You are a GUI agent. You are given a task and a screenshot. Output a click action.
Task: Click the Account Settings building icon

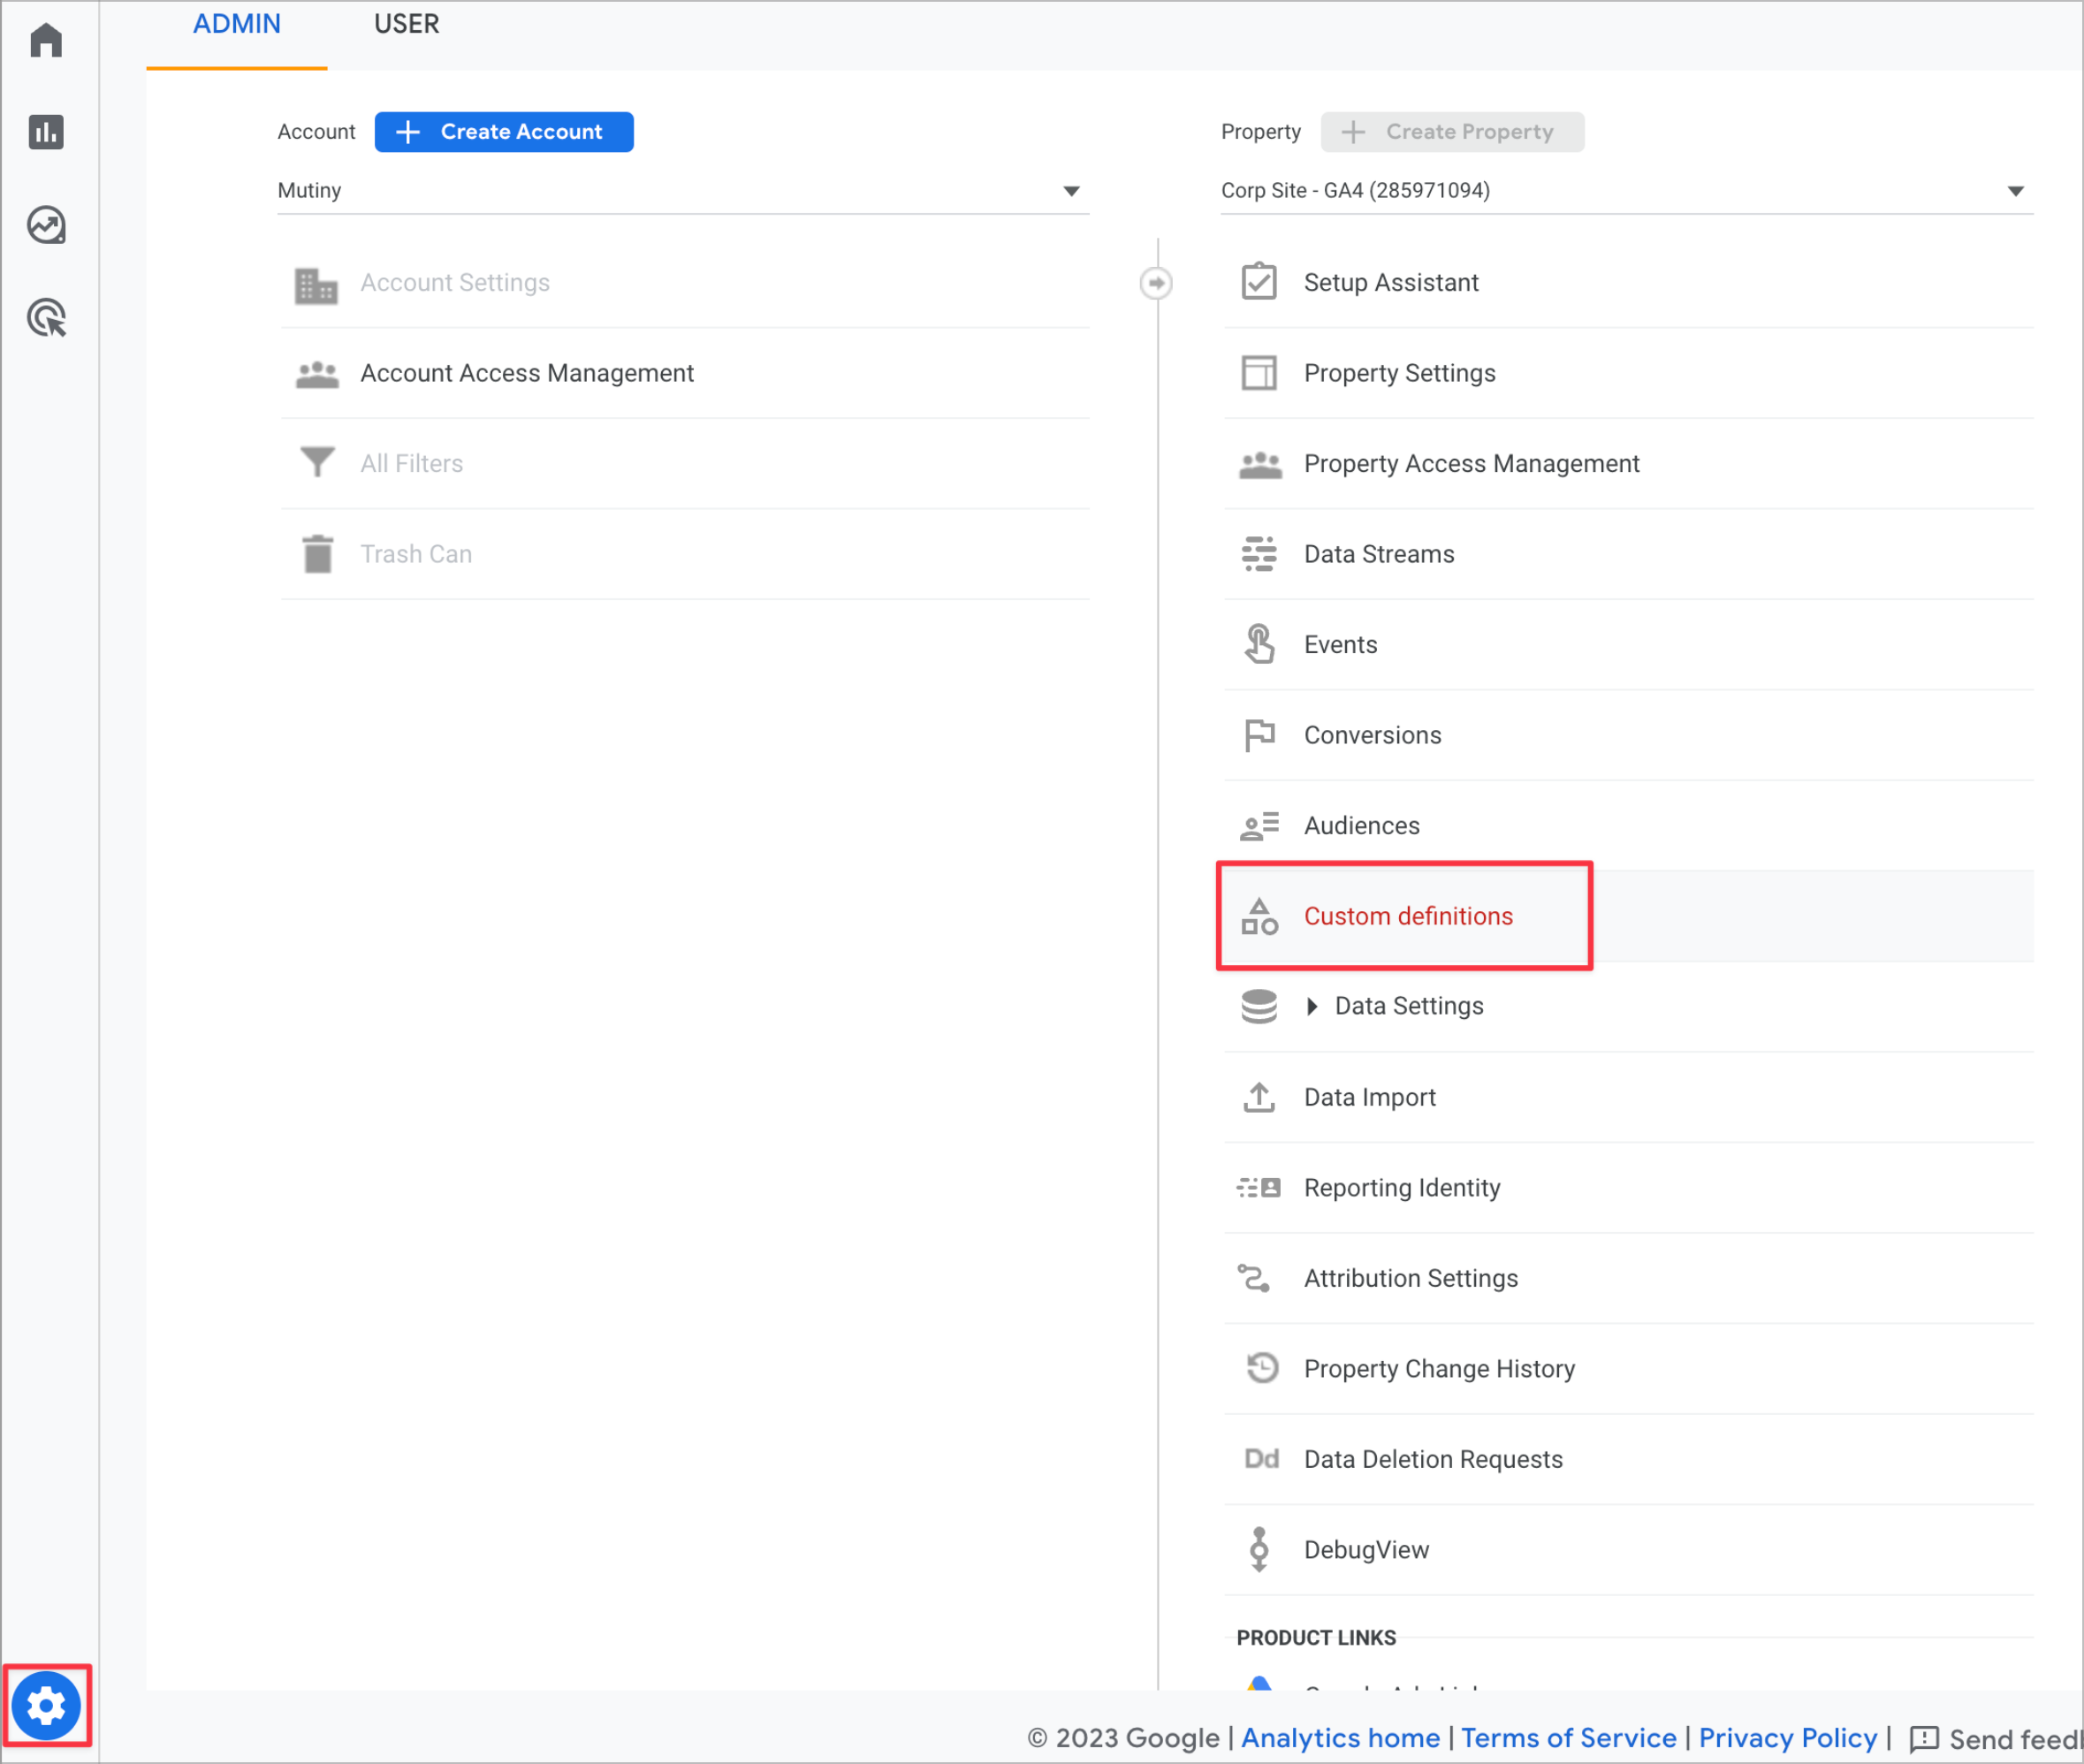(x=316, y=285)
